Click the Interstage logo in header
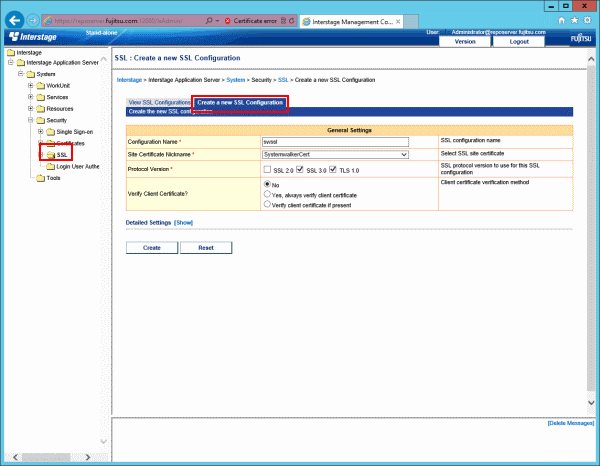The height and width of the screenshot is (466, 600). click(33, 37)
